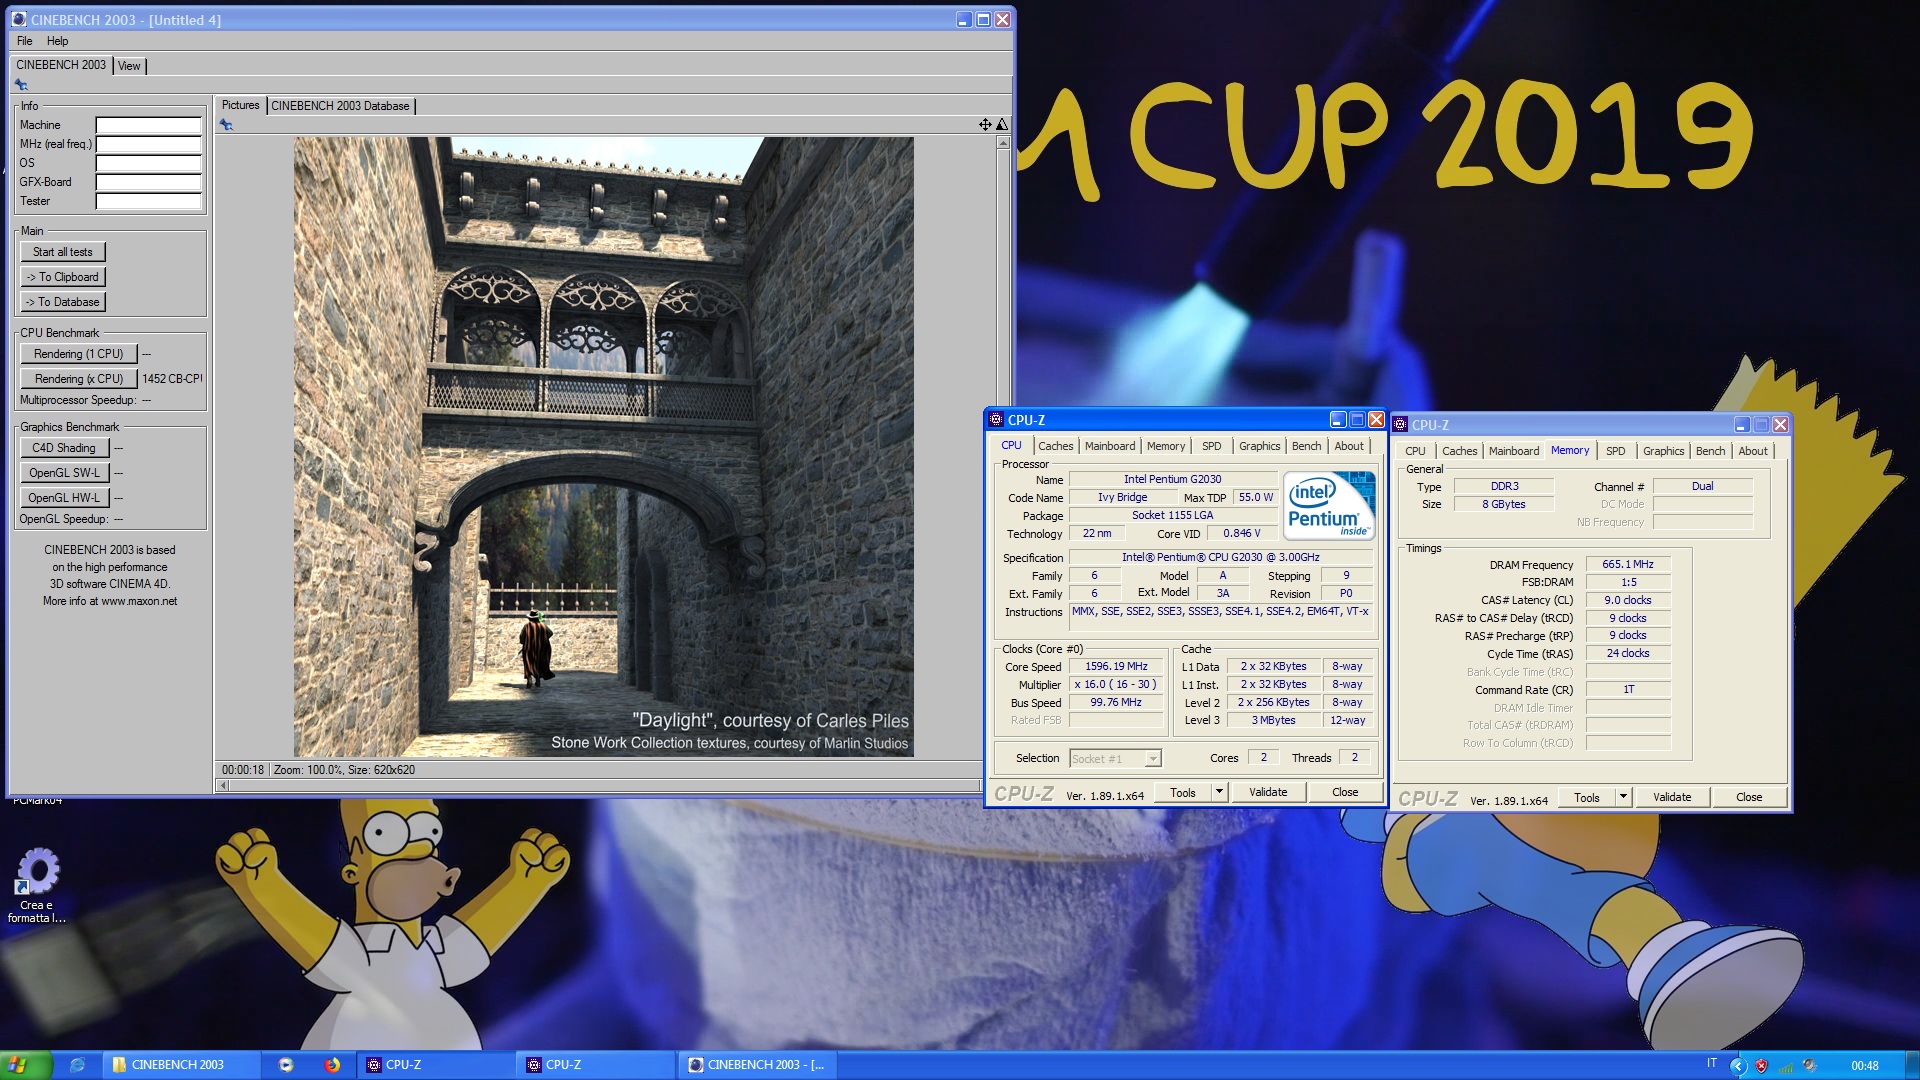Click CPU-Z Memory window title bar icon

click(x=1400, y=425)
